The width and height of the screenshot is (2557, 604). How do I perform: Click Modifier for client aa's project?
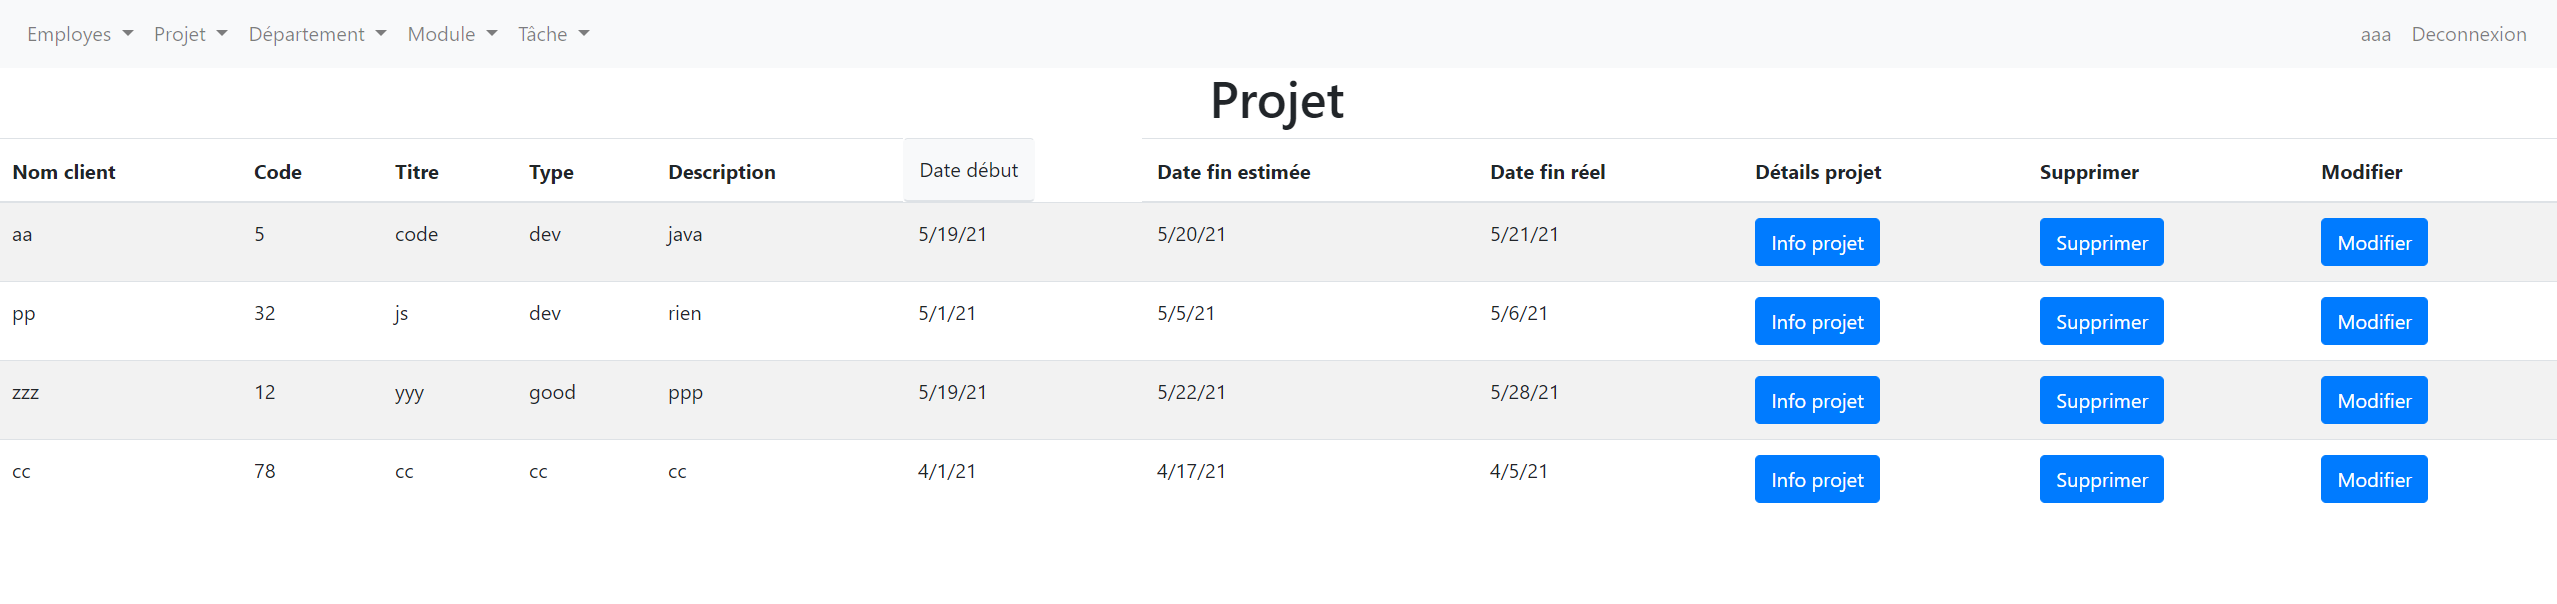pos(2374,242)
